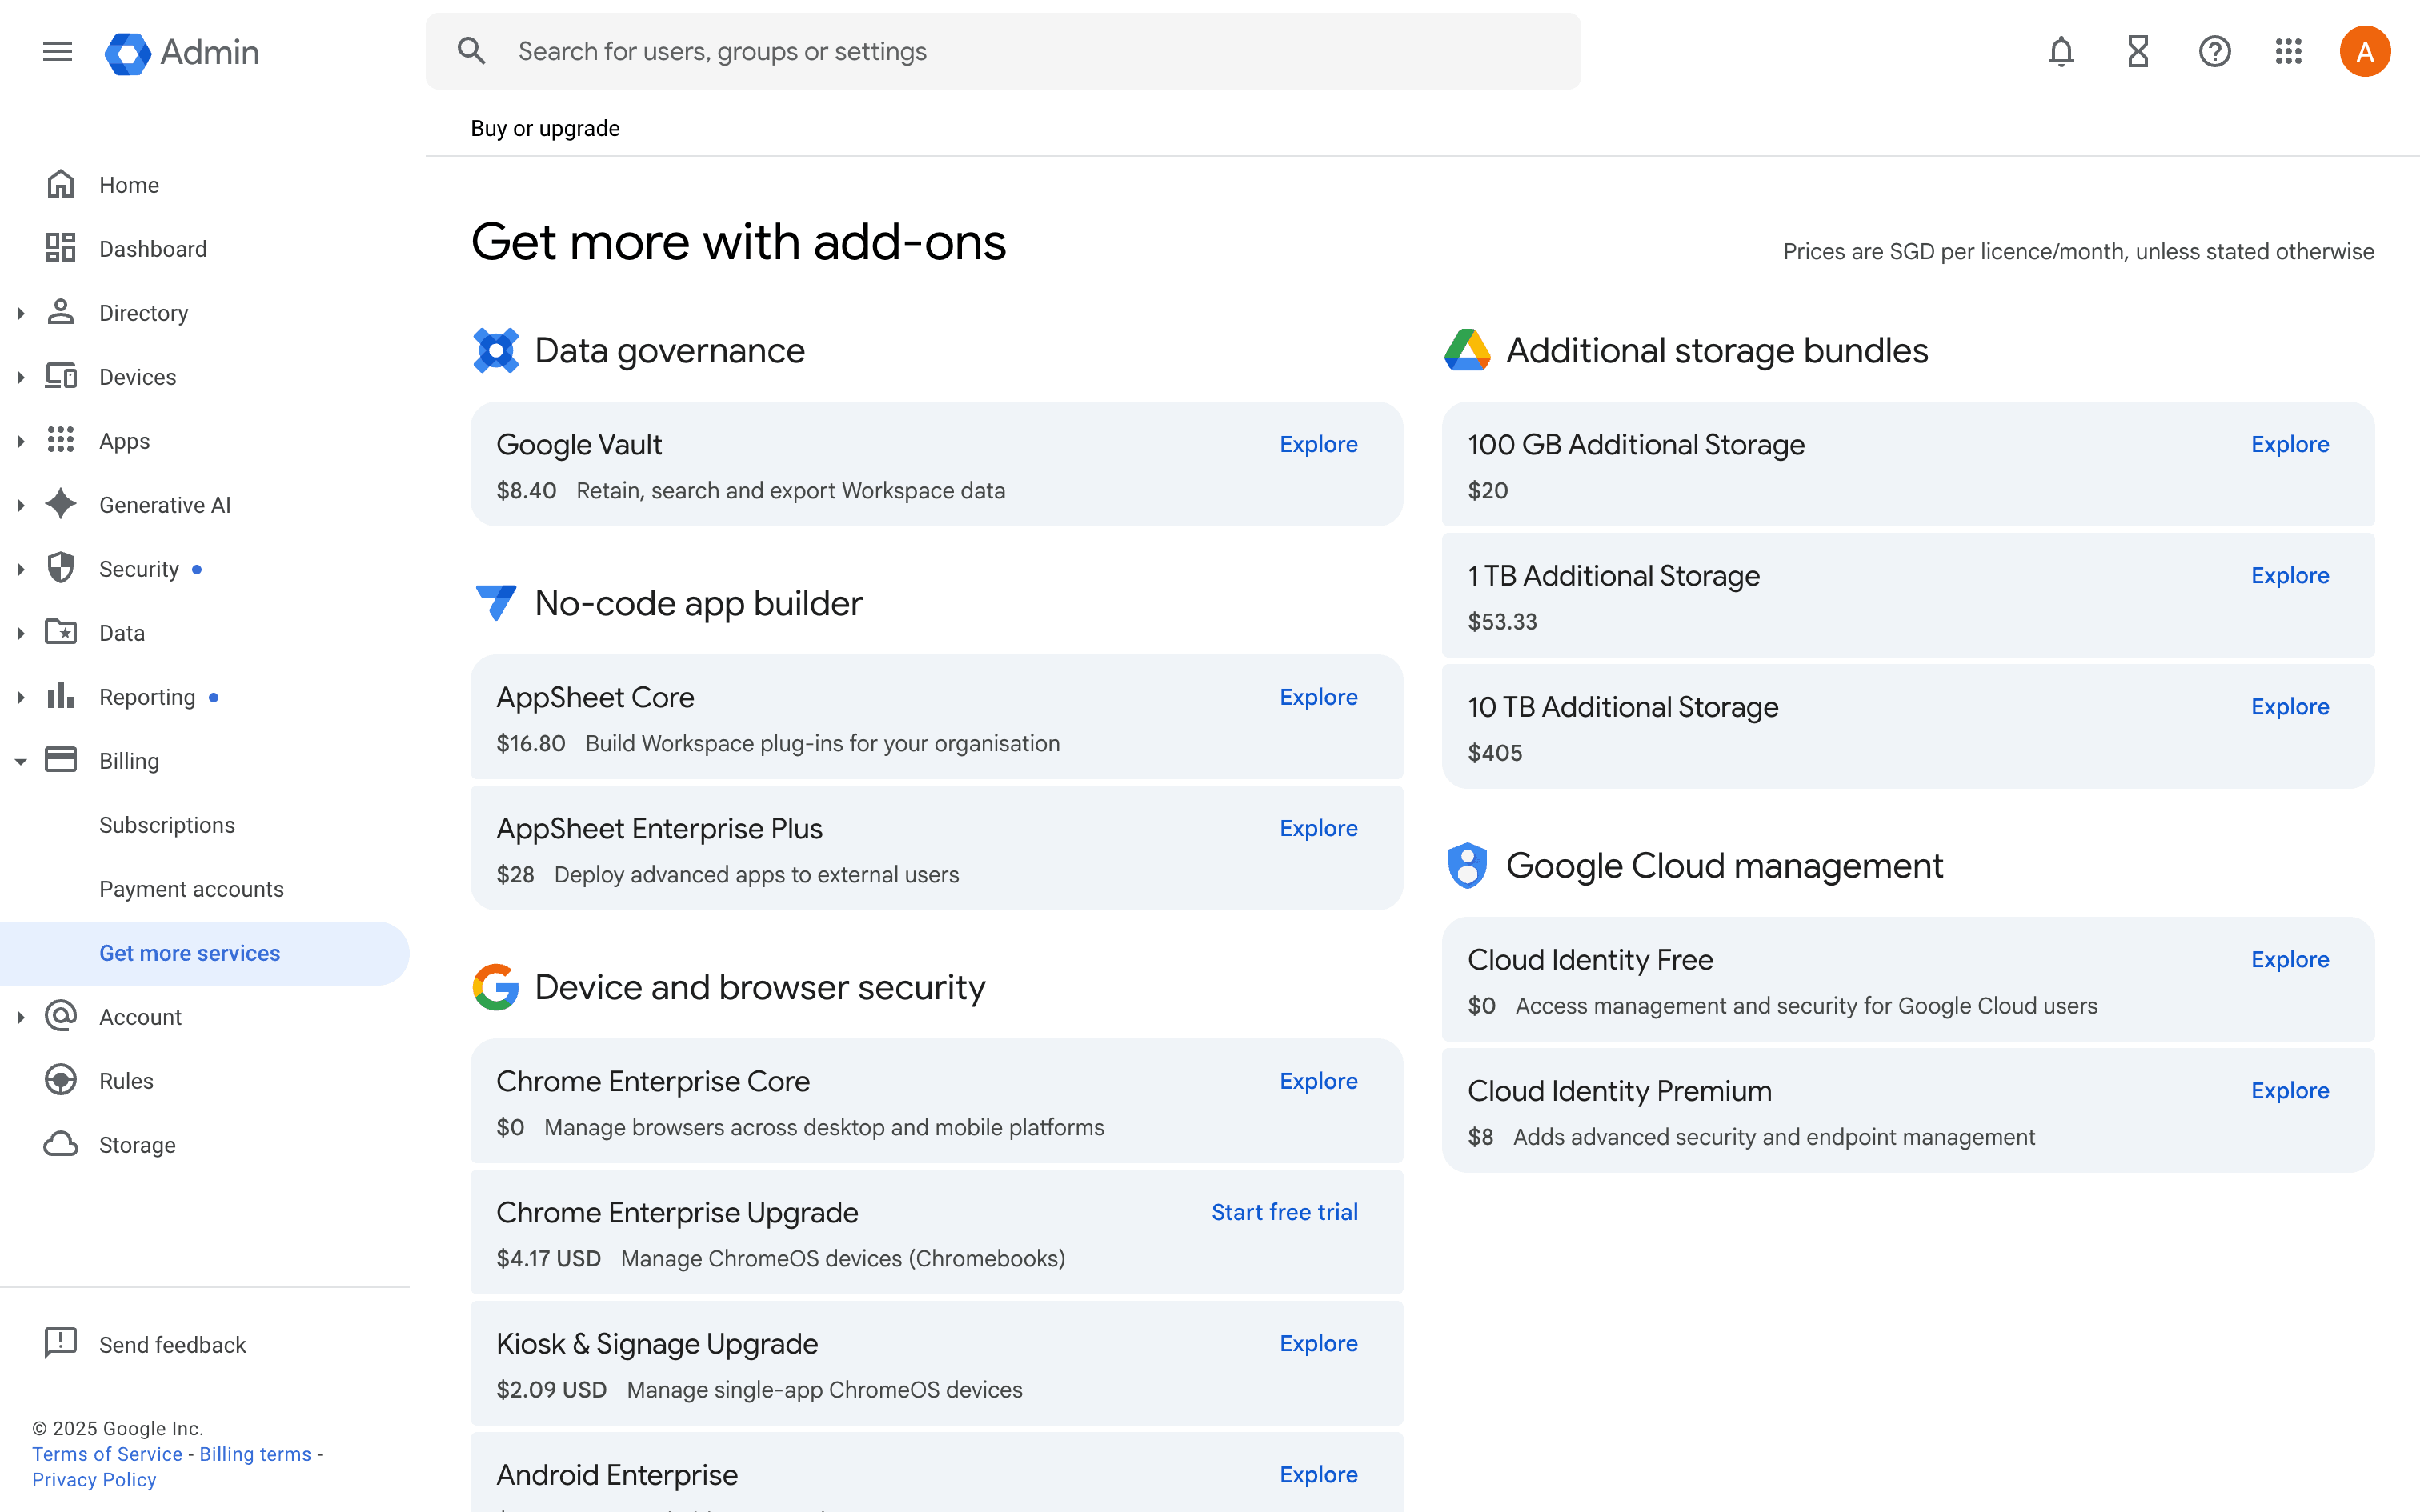The image size is (2420, 1512).
Task: Open the Help question mark icon
Action: coord(2214,52)
